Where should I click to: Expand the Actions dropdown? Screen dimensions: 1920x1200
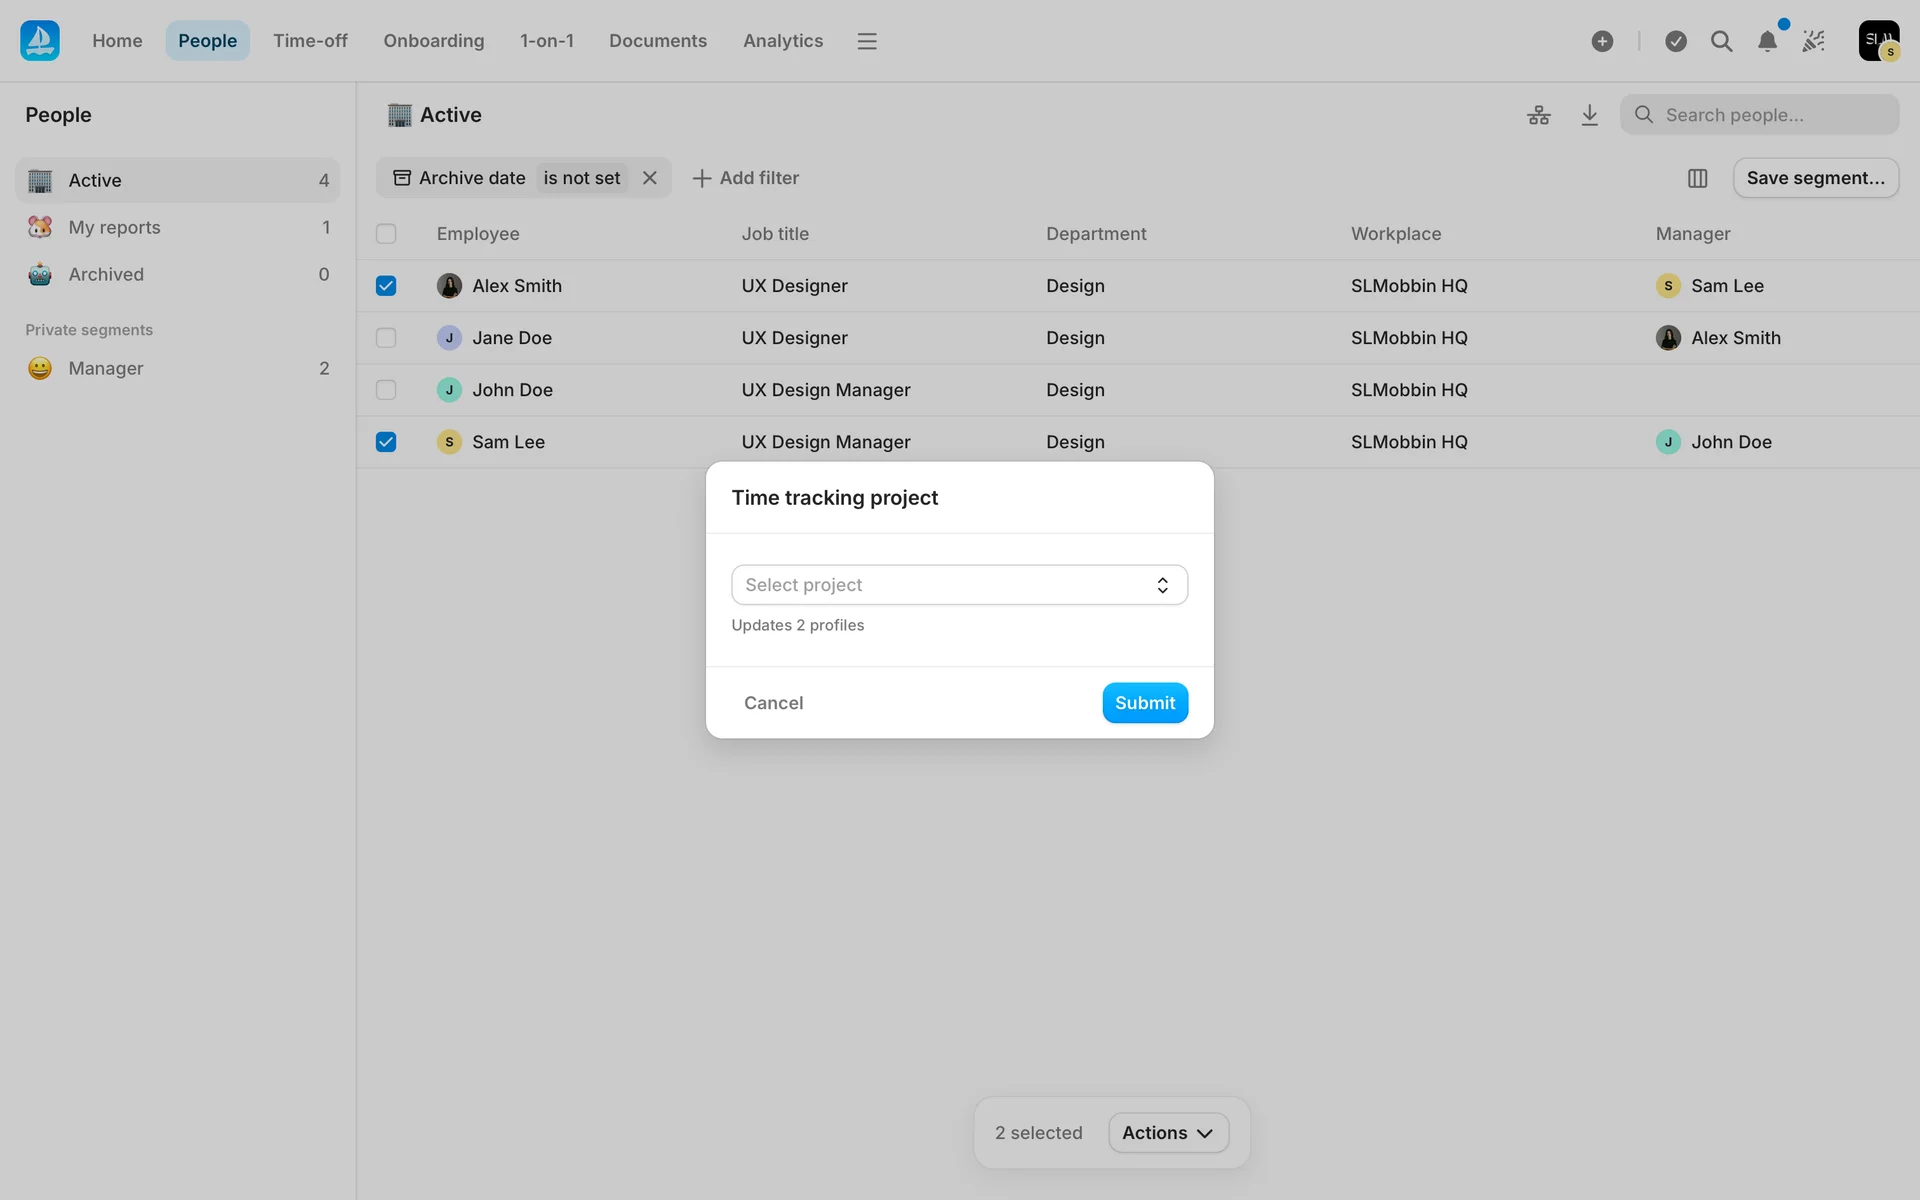(1167, 1133)
